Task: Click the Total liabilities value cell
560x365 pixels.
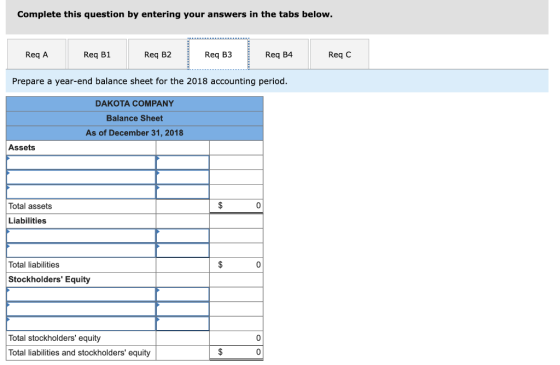Action: tap(236, 265)
